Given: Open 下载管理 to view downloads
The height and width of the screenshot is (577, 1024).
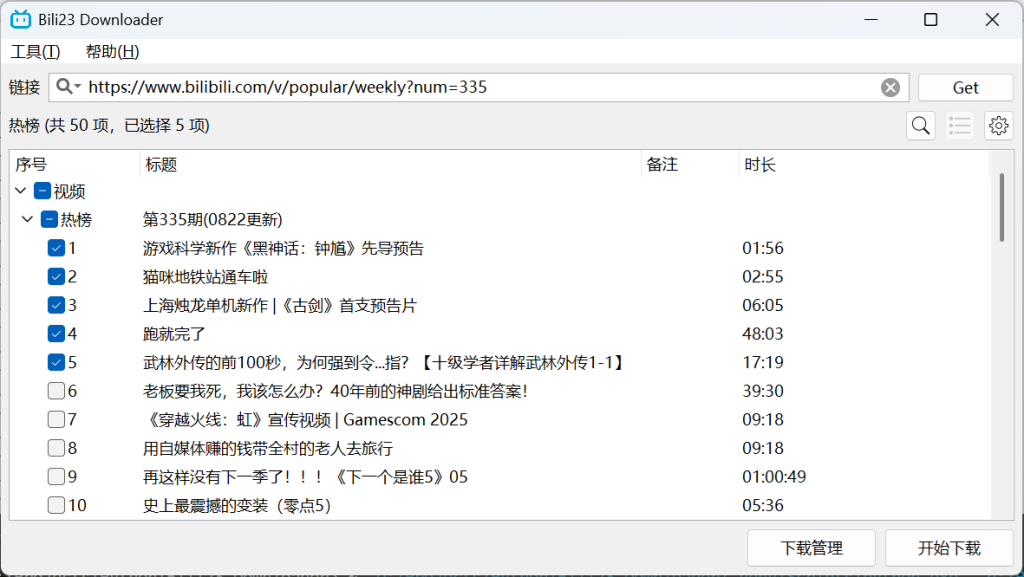Looking at the screenshot, I should 811,548.
